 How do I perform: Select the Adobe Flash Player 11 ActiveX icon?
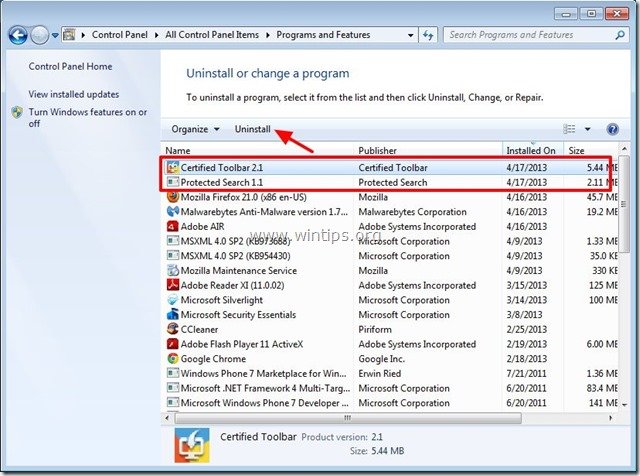pos(173,344)
